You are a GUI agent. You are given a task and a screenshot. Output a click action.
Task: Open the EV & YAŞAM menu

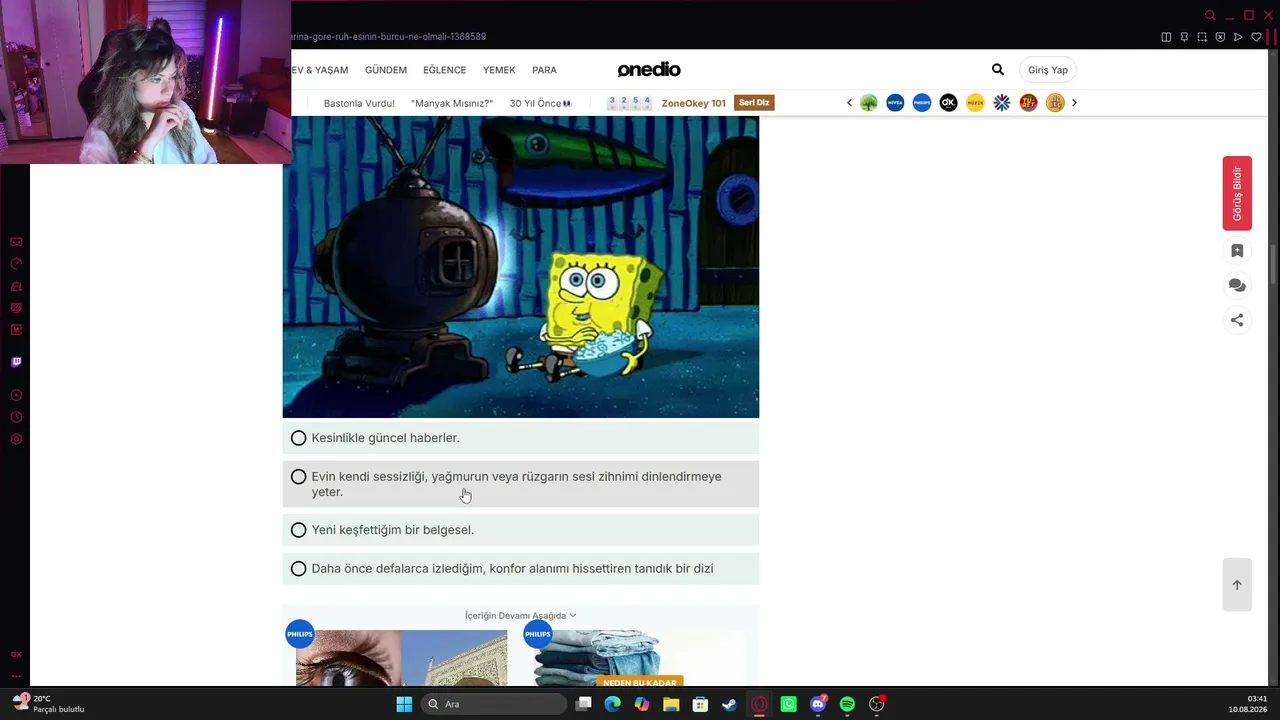click(320, 70)
